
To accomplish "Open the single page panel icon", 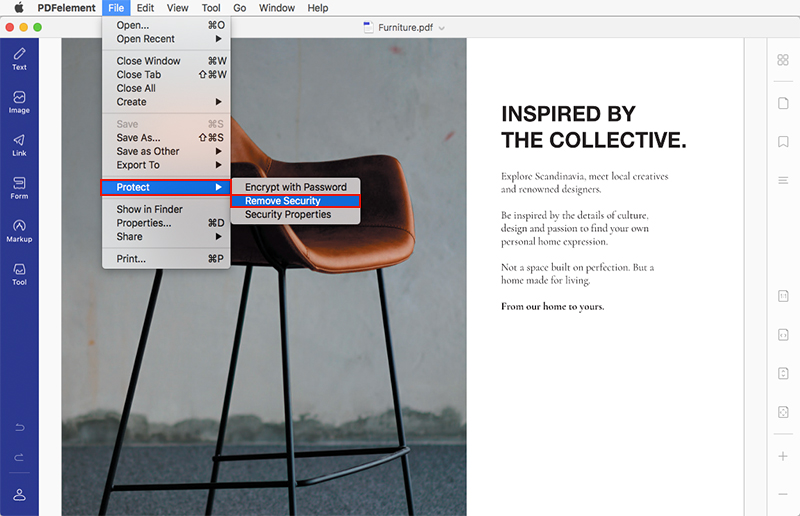I will 783,103.
